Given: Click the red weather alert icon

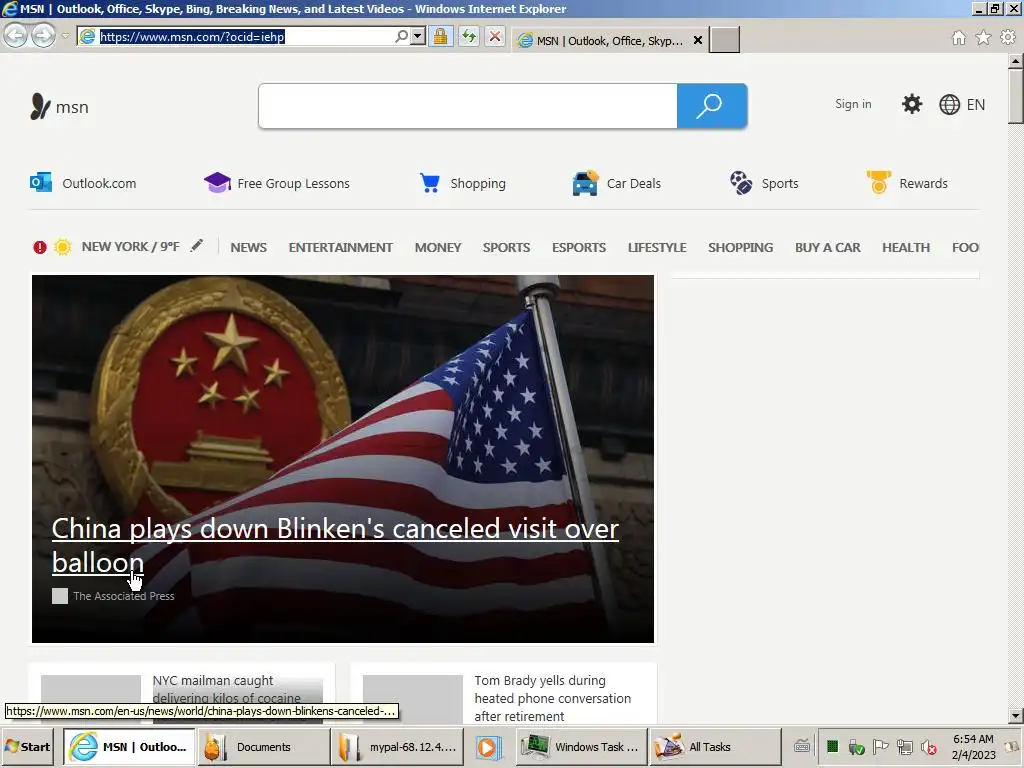Looking at the screenshot, I should [x=40, y=248].
